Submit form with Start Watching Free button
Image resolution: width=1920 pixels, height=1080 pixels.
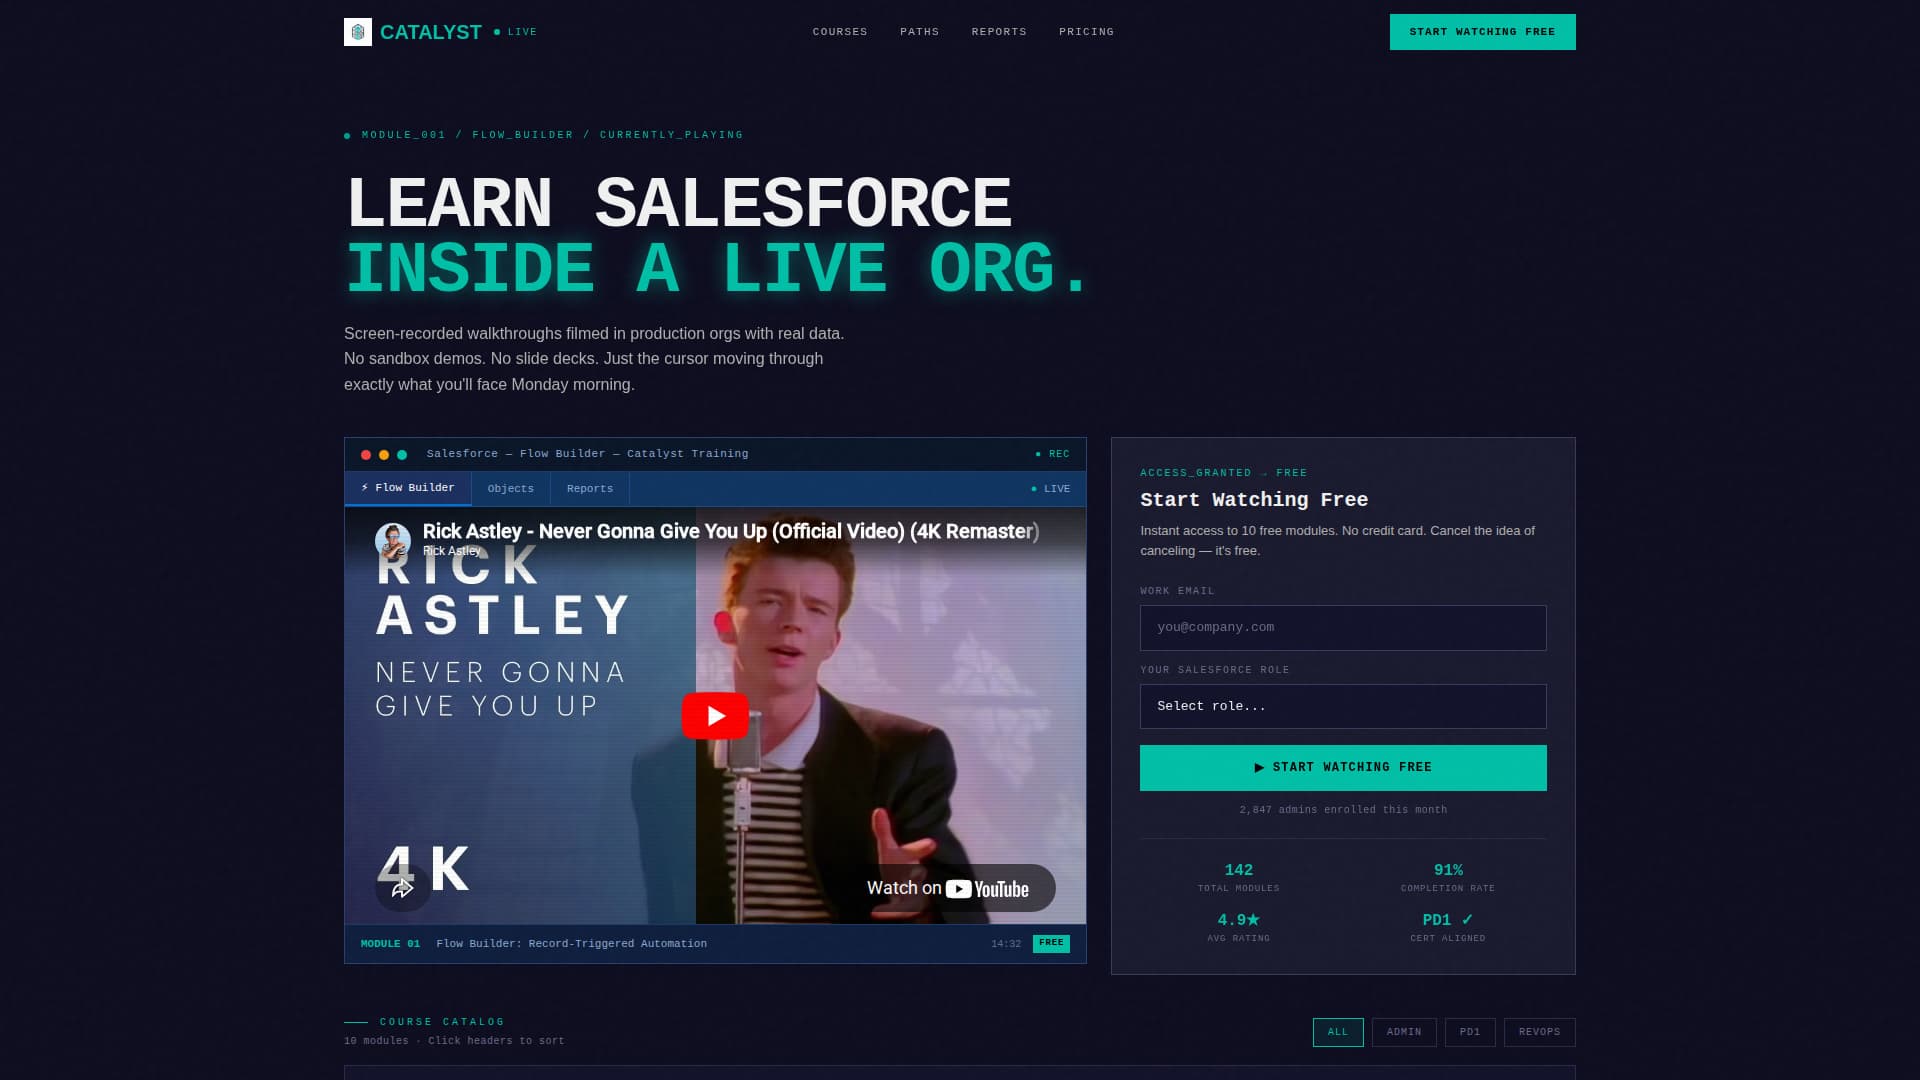pyautogui.click(x=1343, y=768)
